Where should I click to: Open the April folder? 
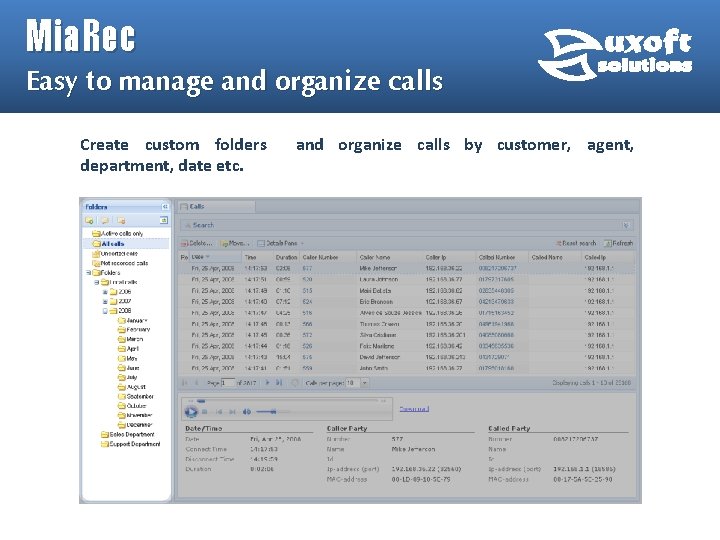[x=128, y=349]
